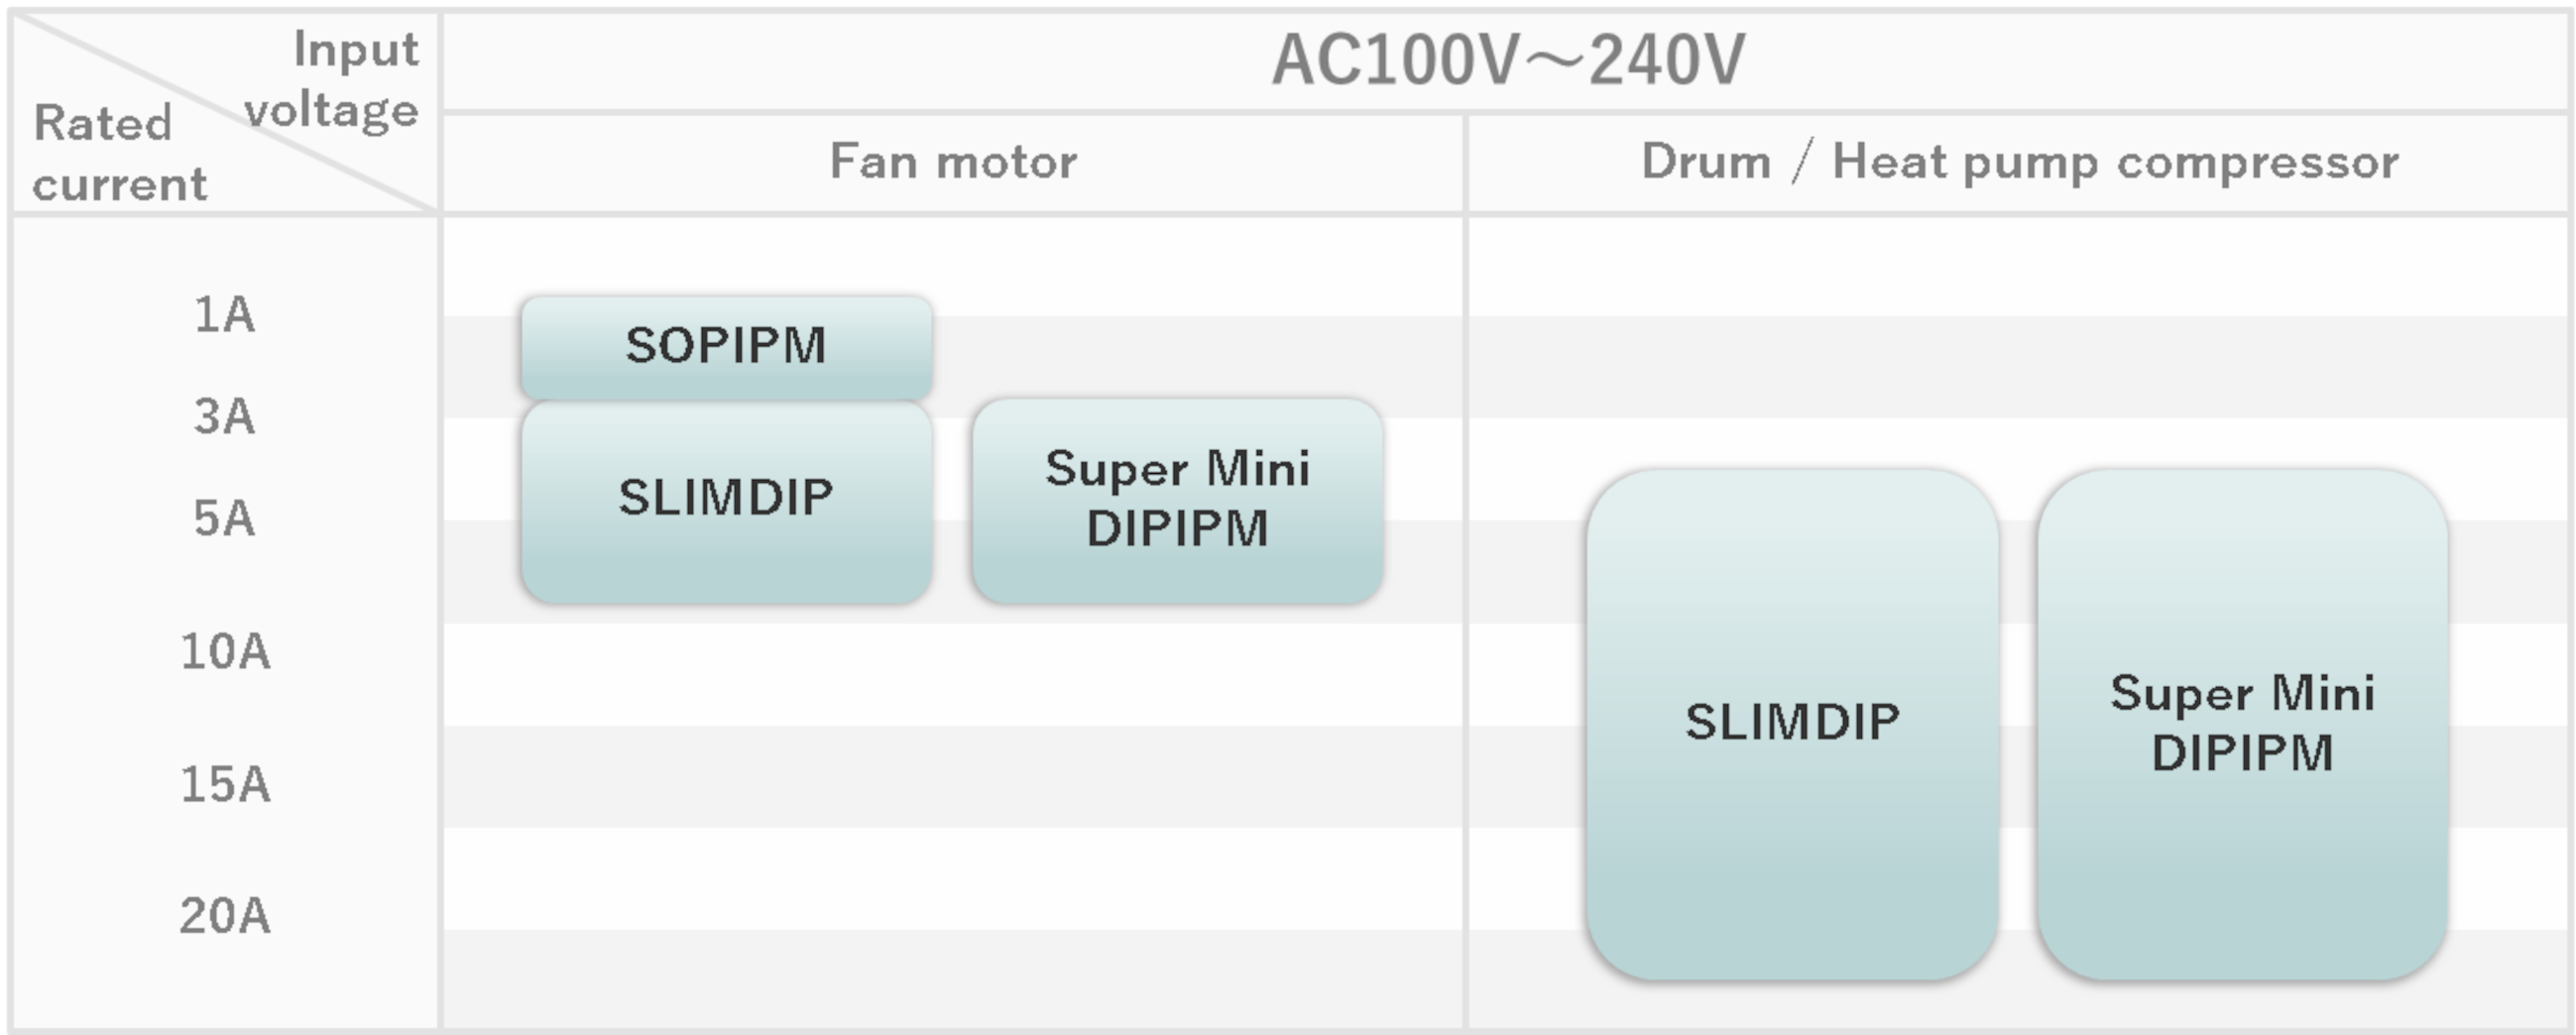Select SLIMDIP under Drum / Heat pump compressor
This screenshot has height=1035, width=2576.
click(1792, 724)
